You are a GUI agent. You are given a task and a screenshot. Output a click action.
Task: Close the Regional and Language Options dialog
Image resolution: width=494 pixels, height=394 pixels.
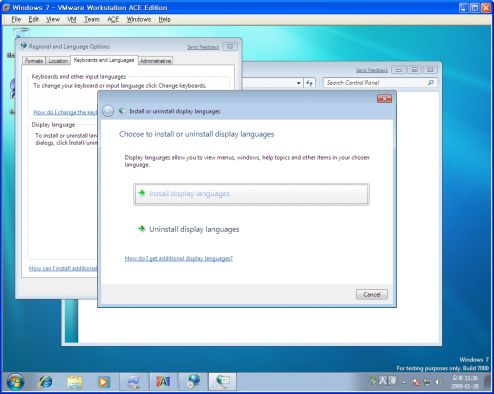(230, 47)
